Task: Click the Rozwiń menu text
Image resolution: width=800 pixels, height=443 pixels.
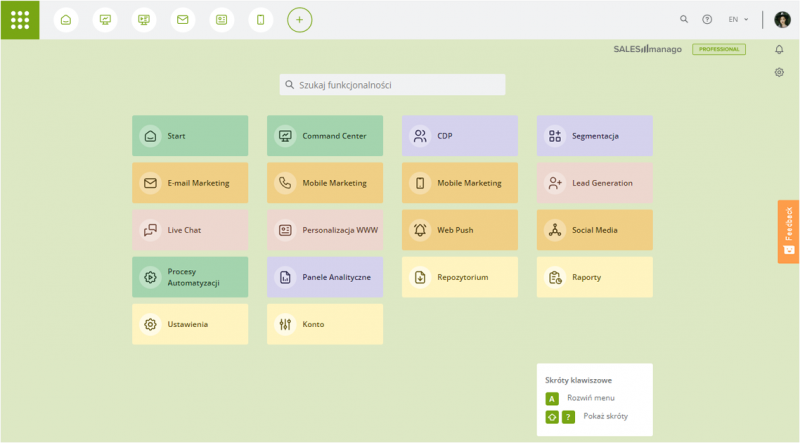Action: (591, 398)
